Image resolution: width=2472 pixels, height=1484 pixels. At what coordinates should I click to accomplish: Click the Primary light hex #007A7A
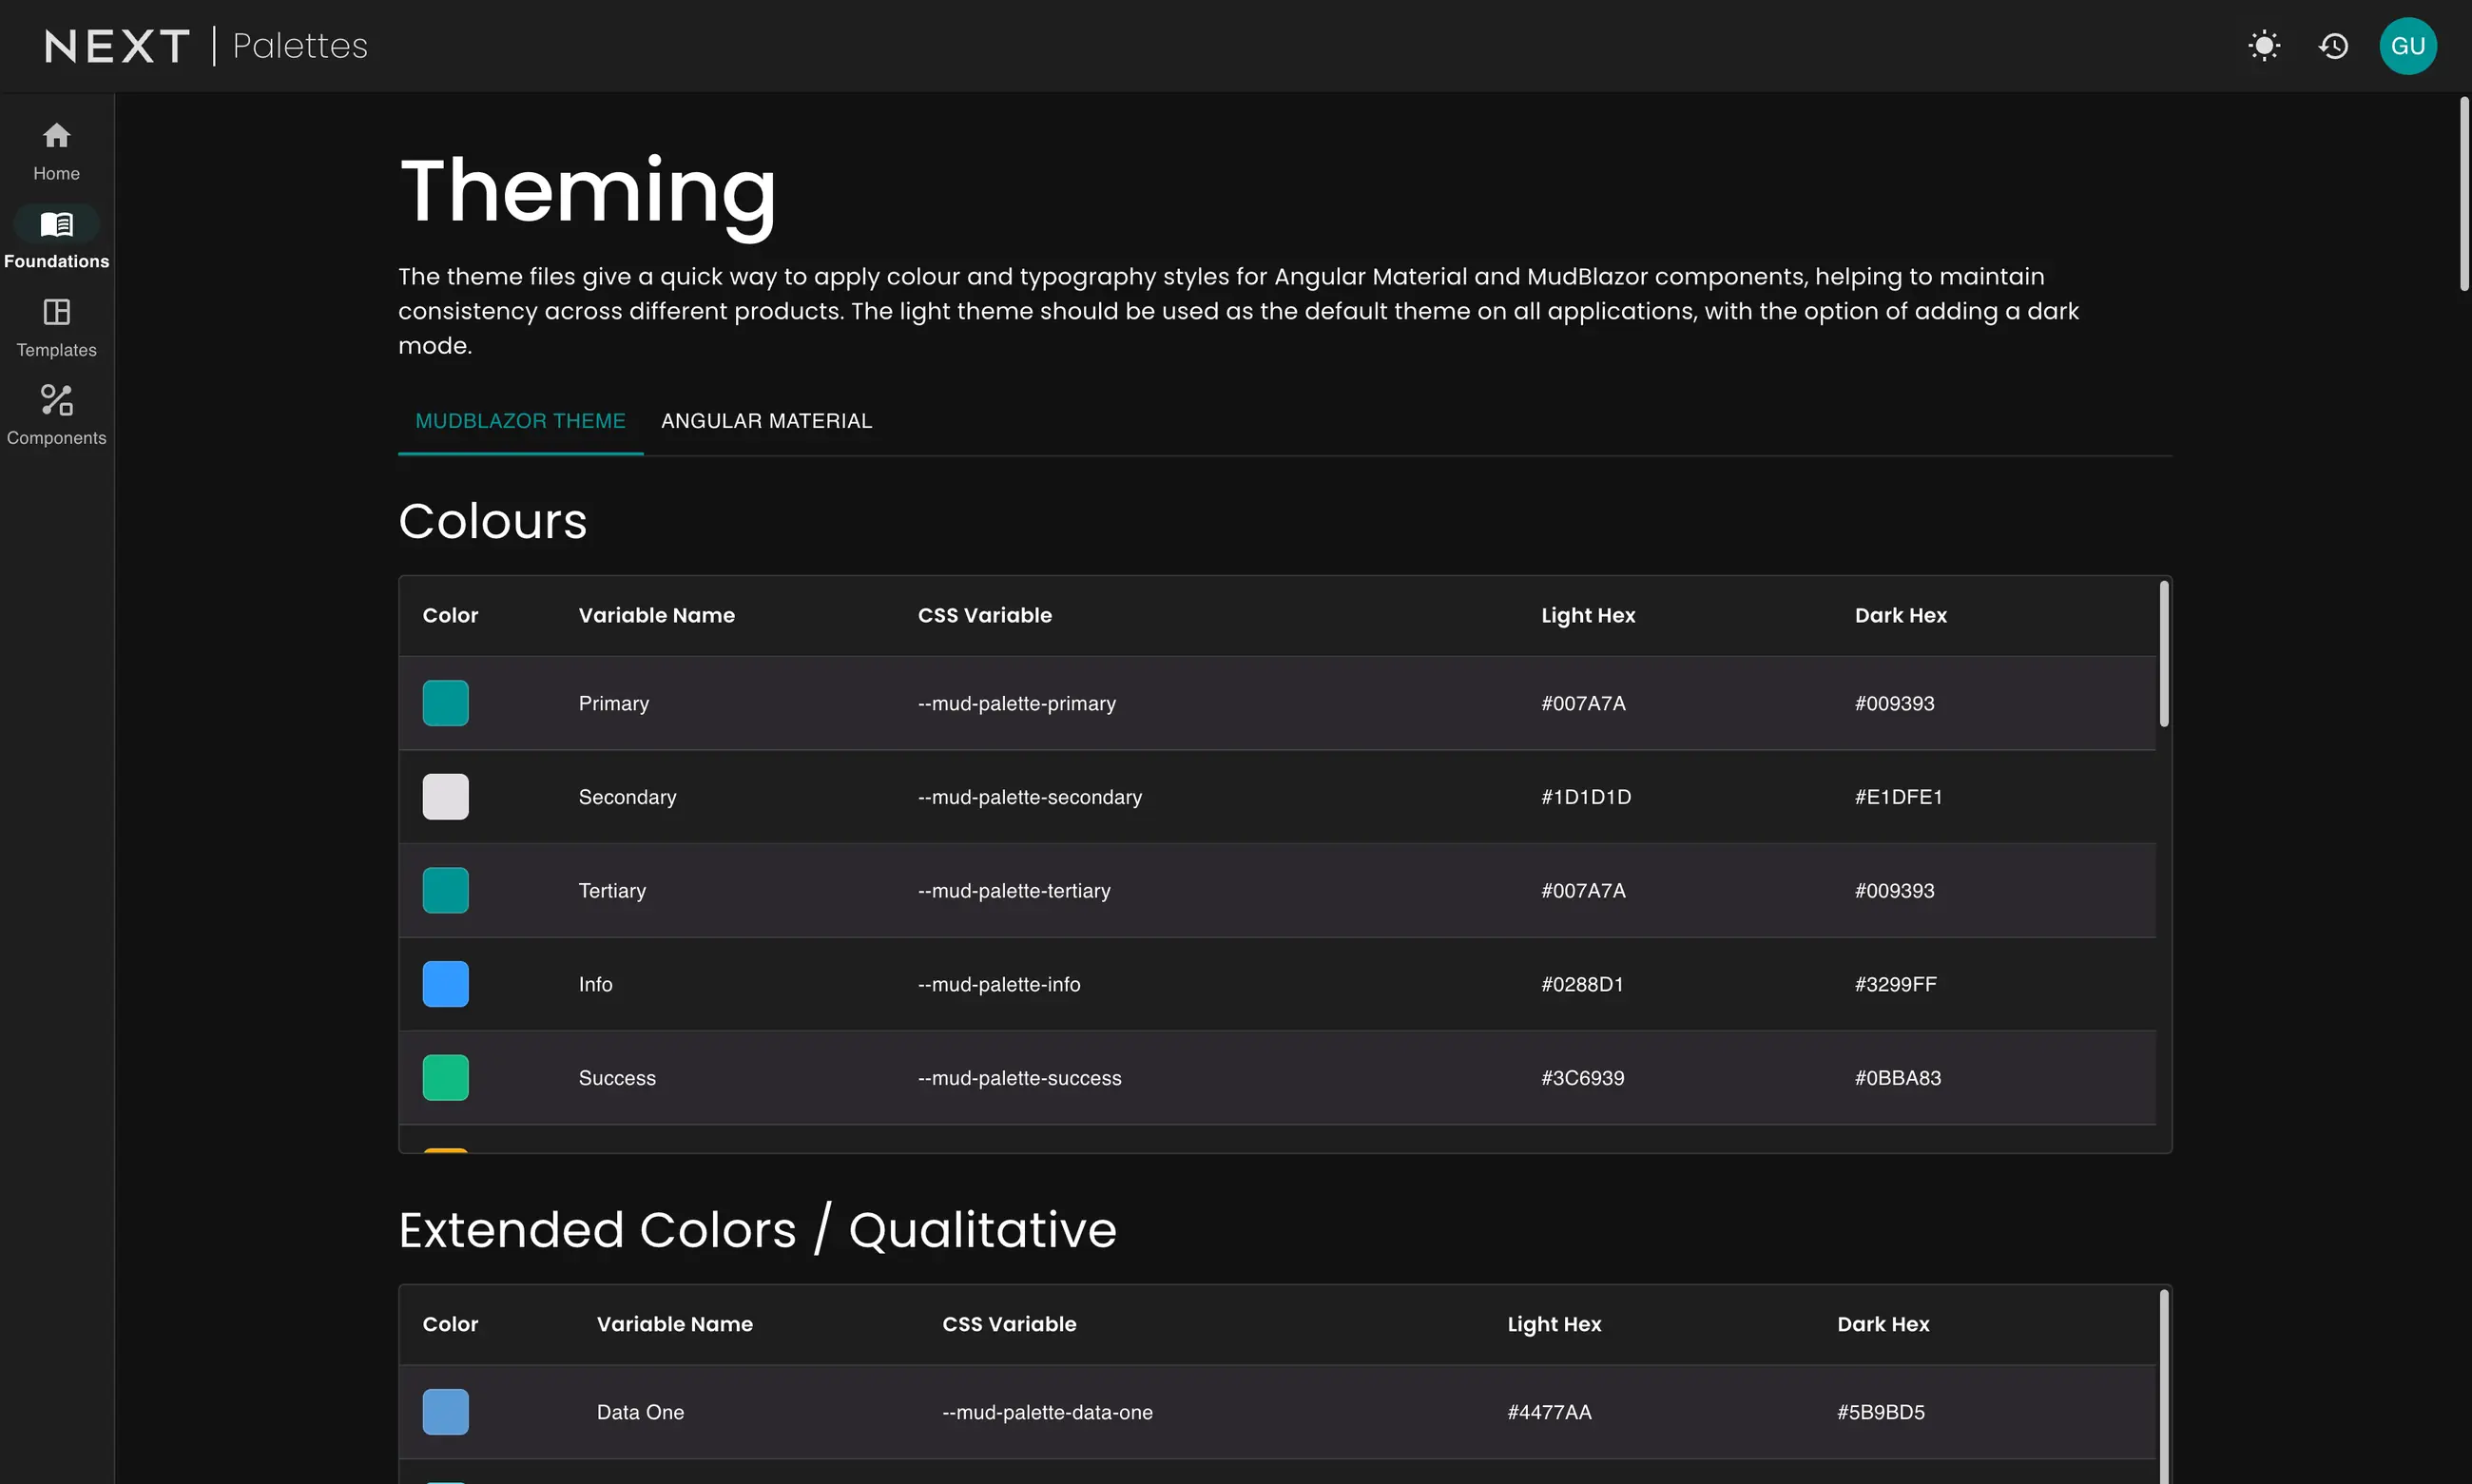coord(1583,704)
